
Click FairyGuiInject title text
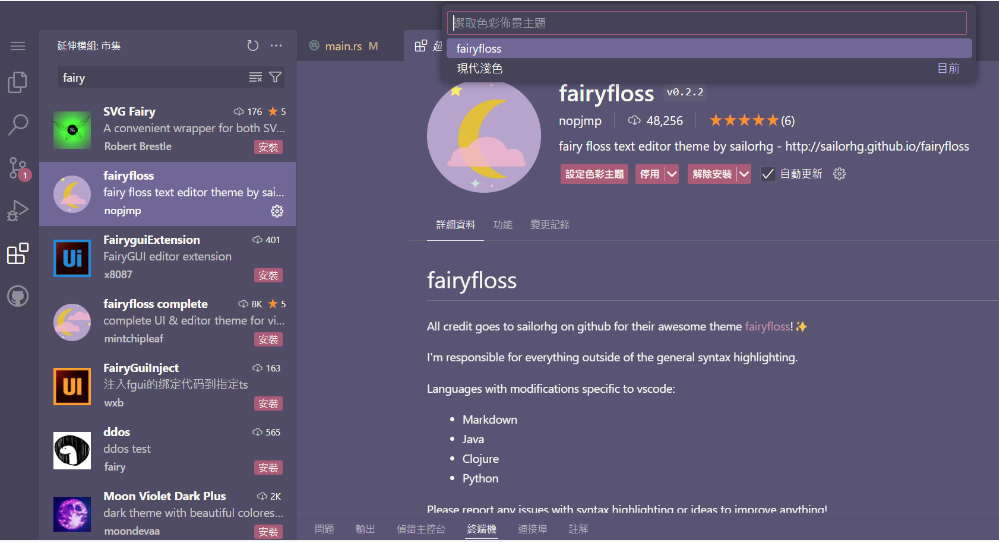point(141,367)
